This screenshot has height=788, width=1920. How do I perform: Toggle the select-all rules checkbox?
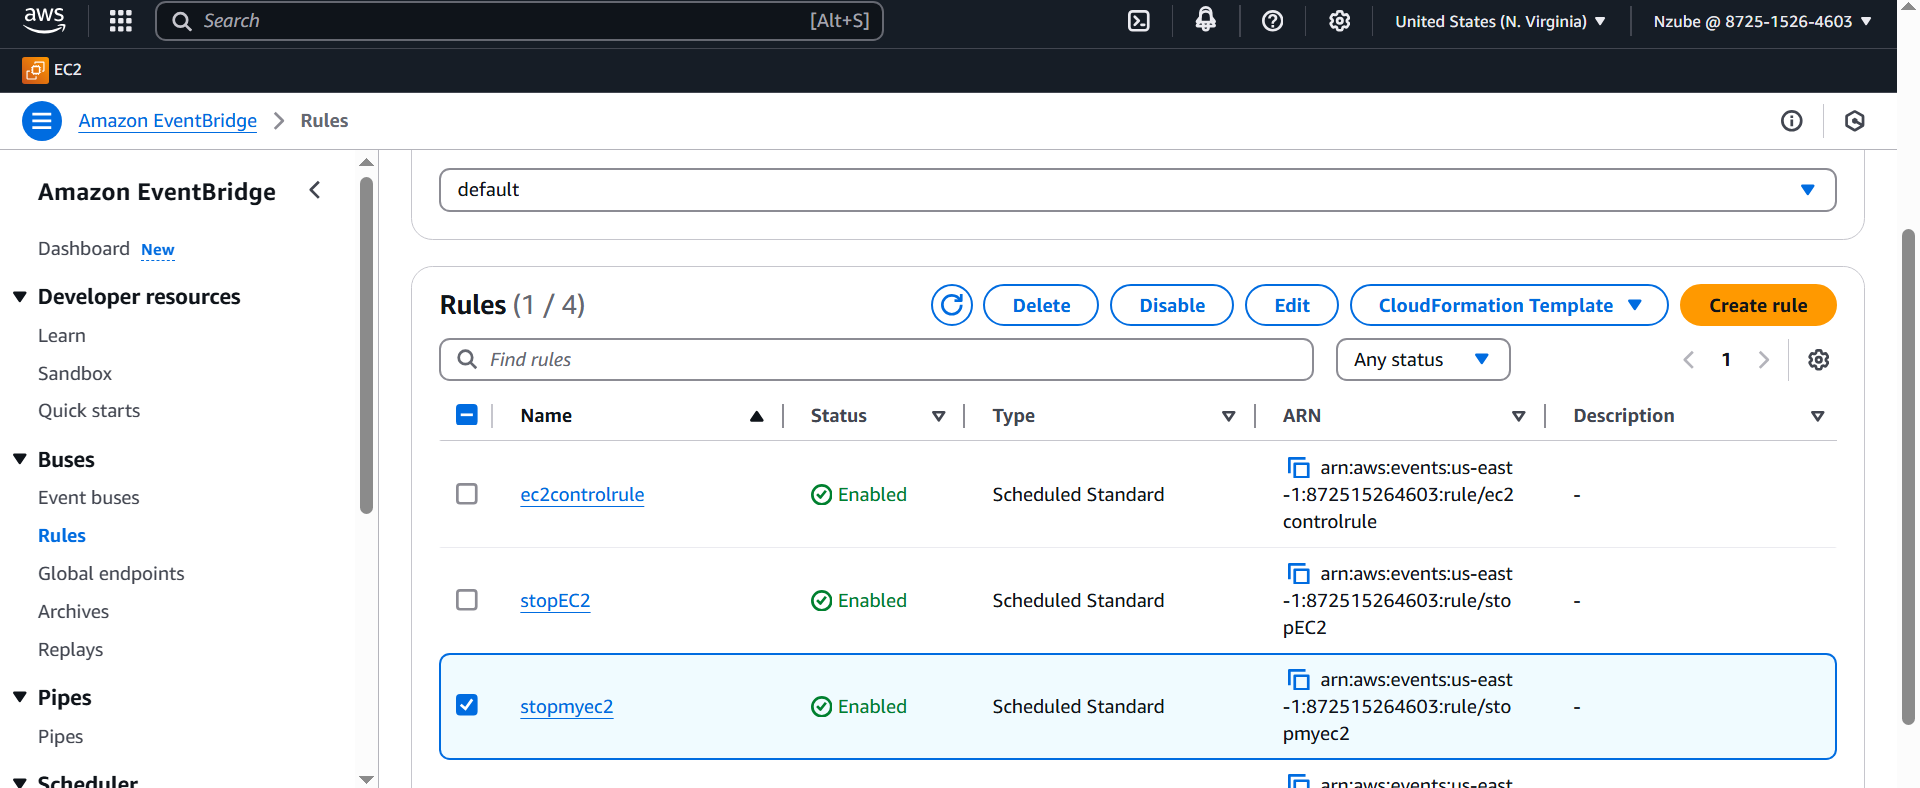coord(467,415)
